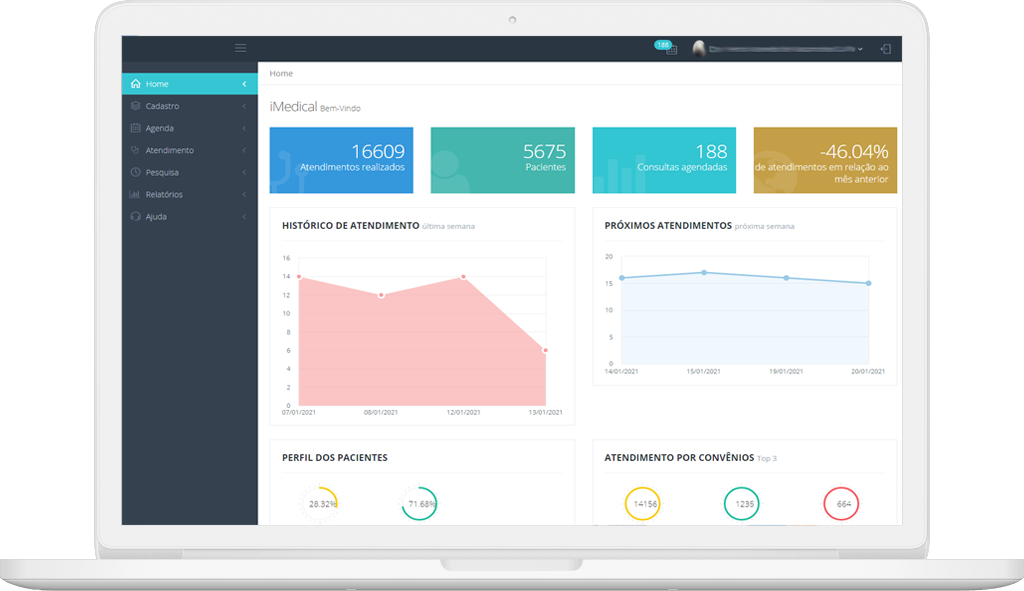Open the Ajuda menu item

click(x=189, y=216)
